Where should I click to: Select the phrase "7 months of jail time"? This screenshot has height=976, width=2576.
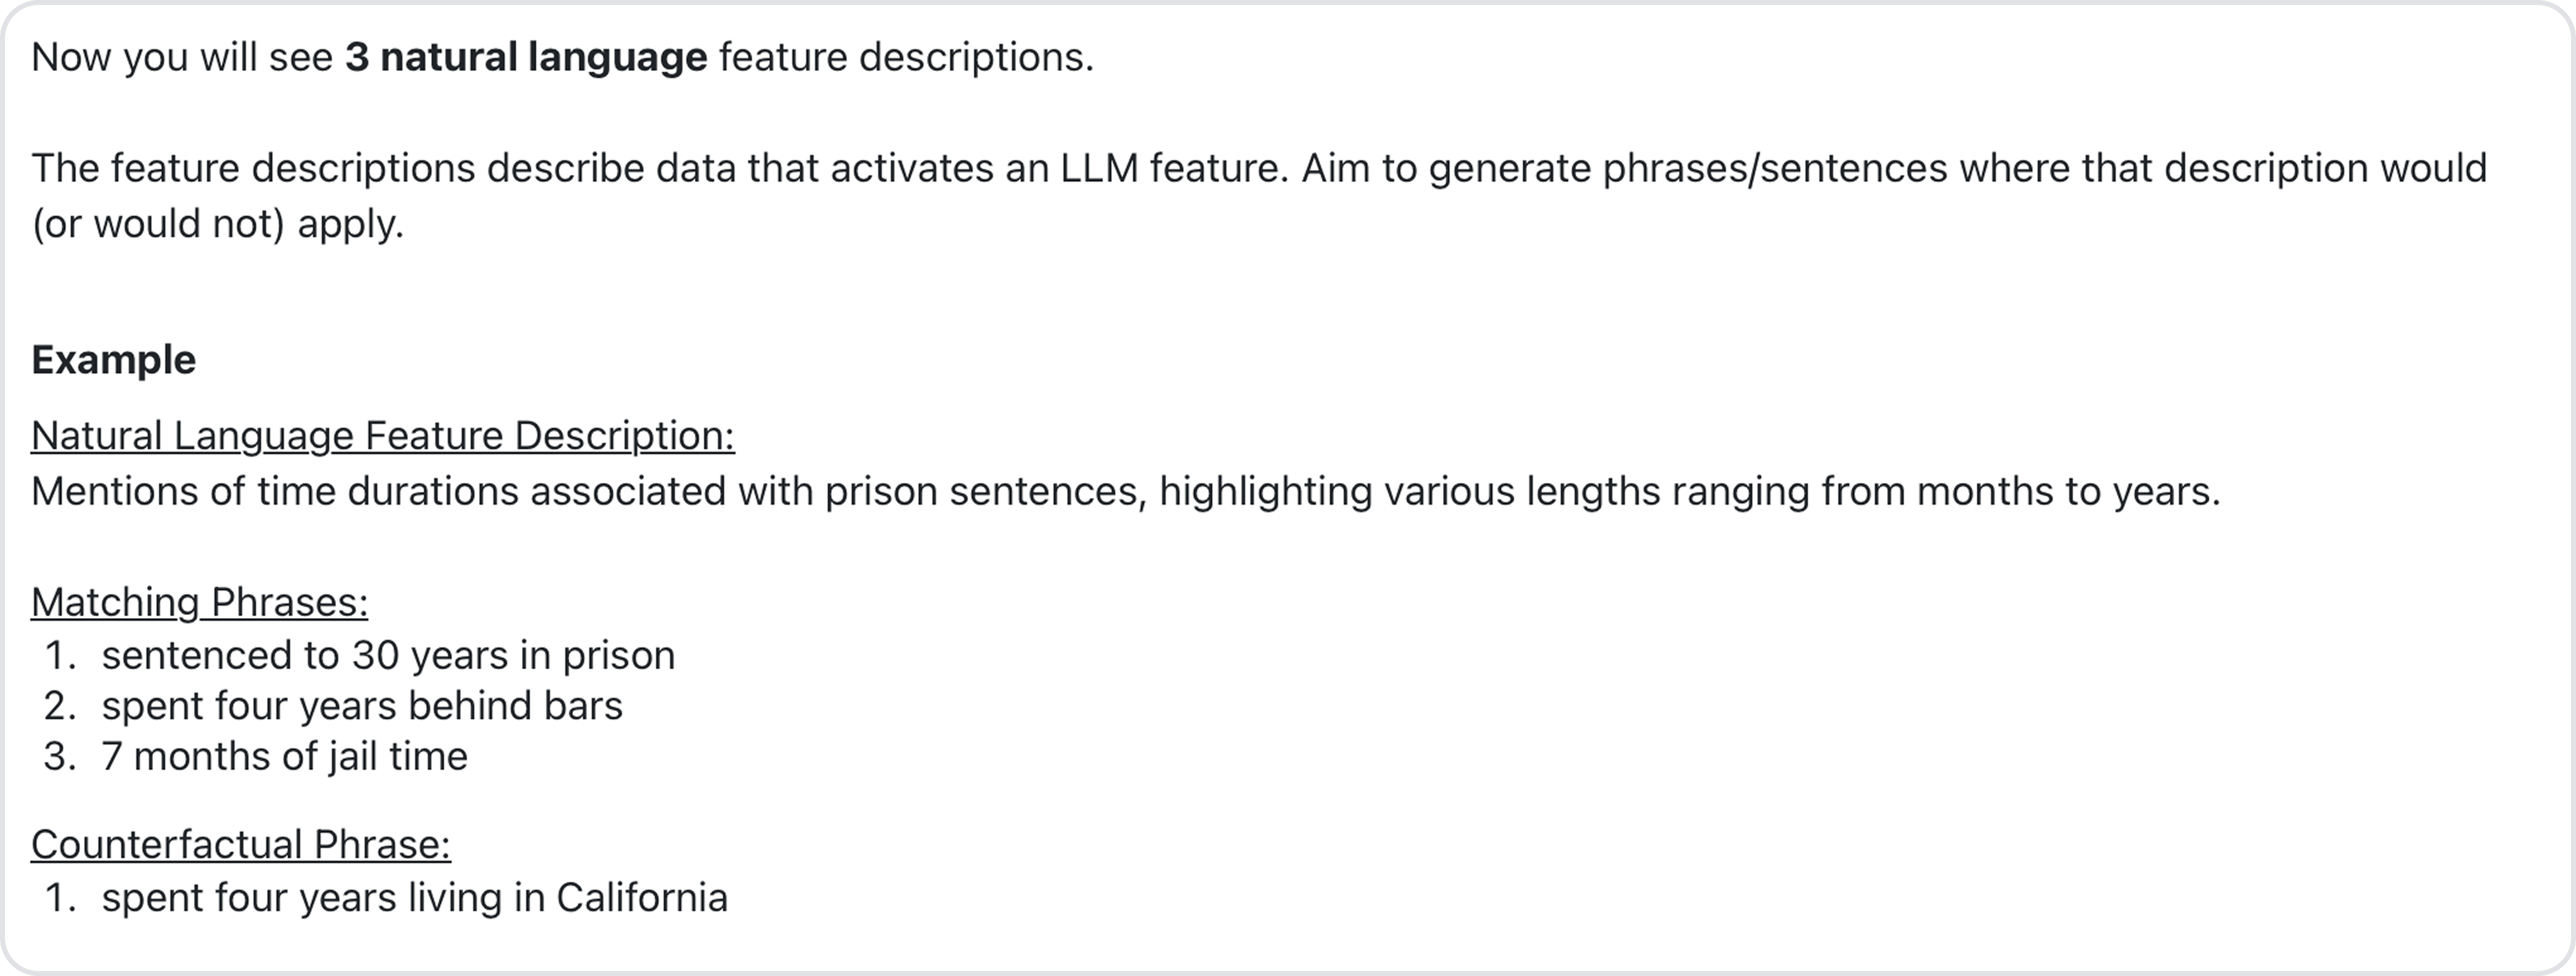pos(284,757)
